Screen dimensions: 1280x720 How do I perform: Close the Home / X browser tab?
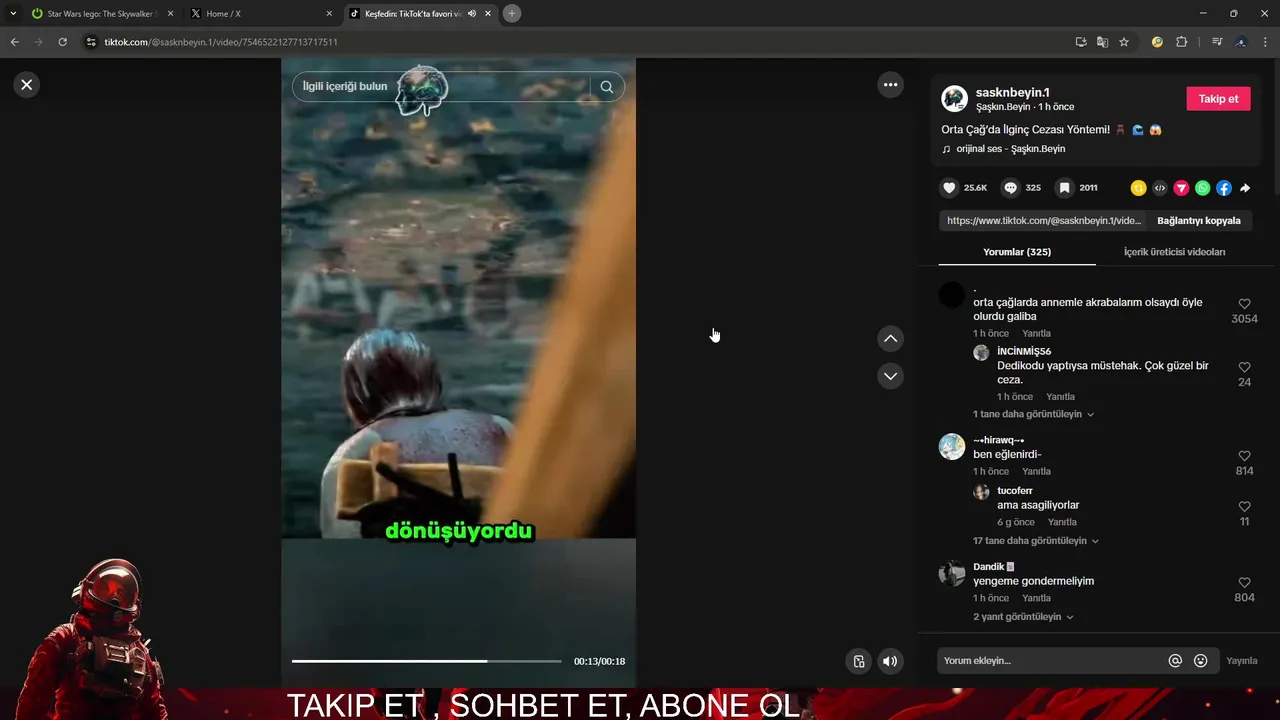329,14
